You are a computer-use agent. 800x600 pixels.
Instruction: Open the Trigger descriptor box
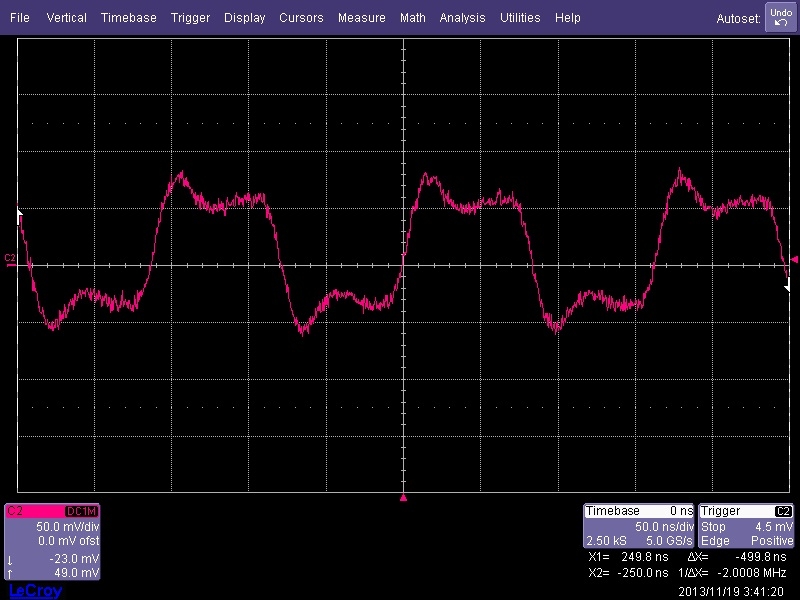(747, 526)
